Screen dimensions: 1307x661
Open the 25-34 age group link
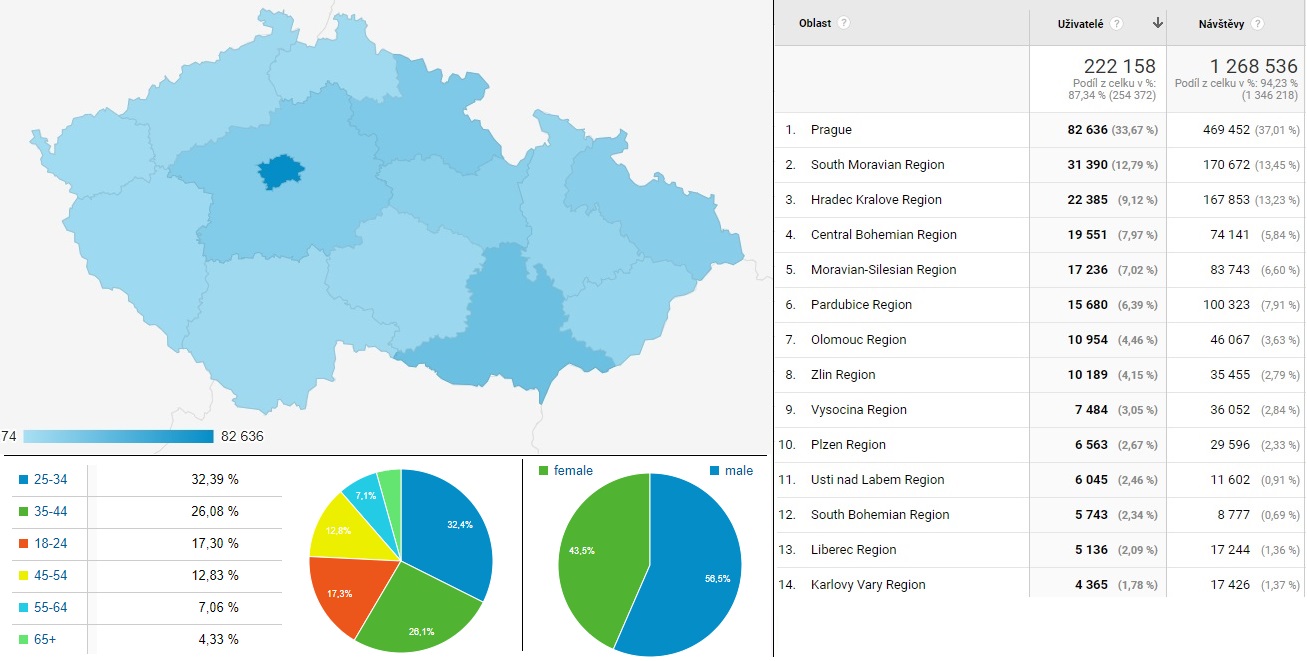[49, 479]
